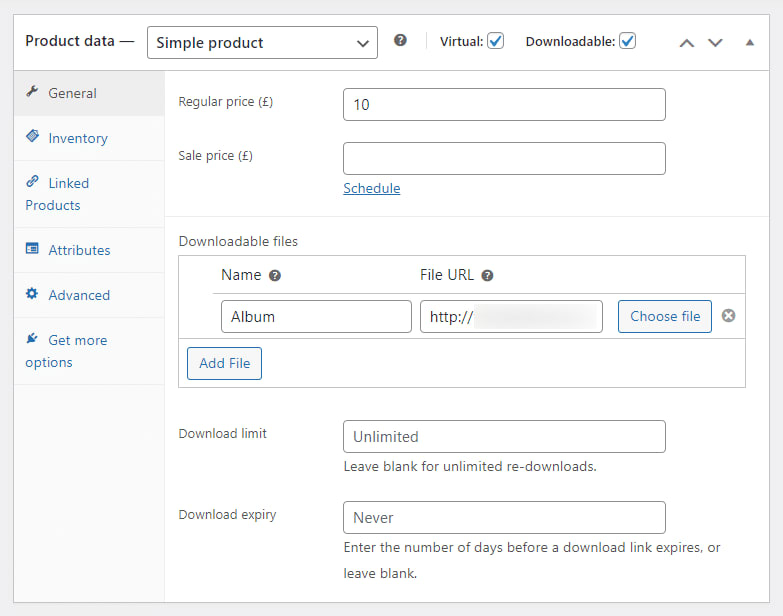Screen dimensions: 783x616
Task: Click the 'Sale price (£)' label
Action: 216,156
